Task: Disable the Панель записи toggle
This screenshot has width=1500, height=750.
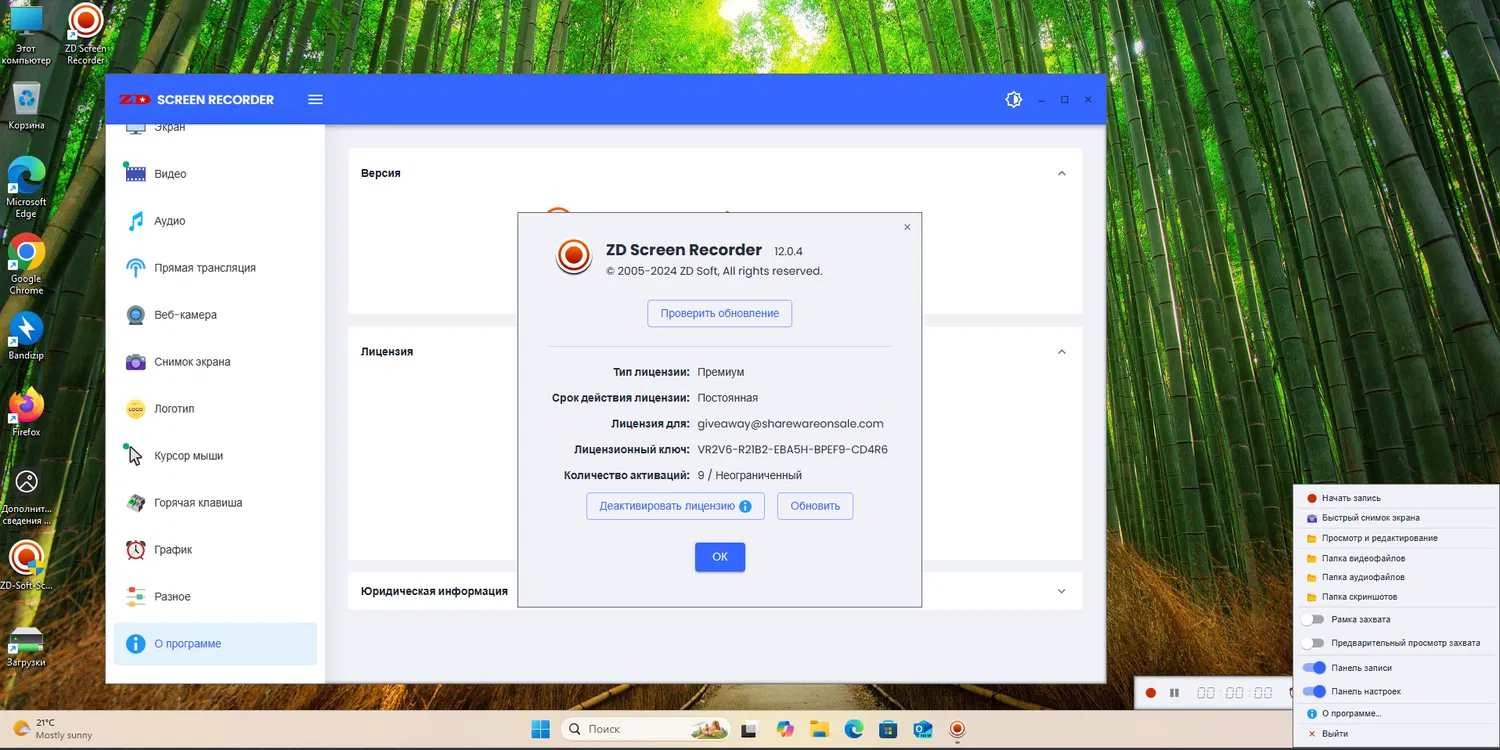Action: 1314,668
